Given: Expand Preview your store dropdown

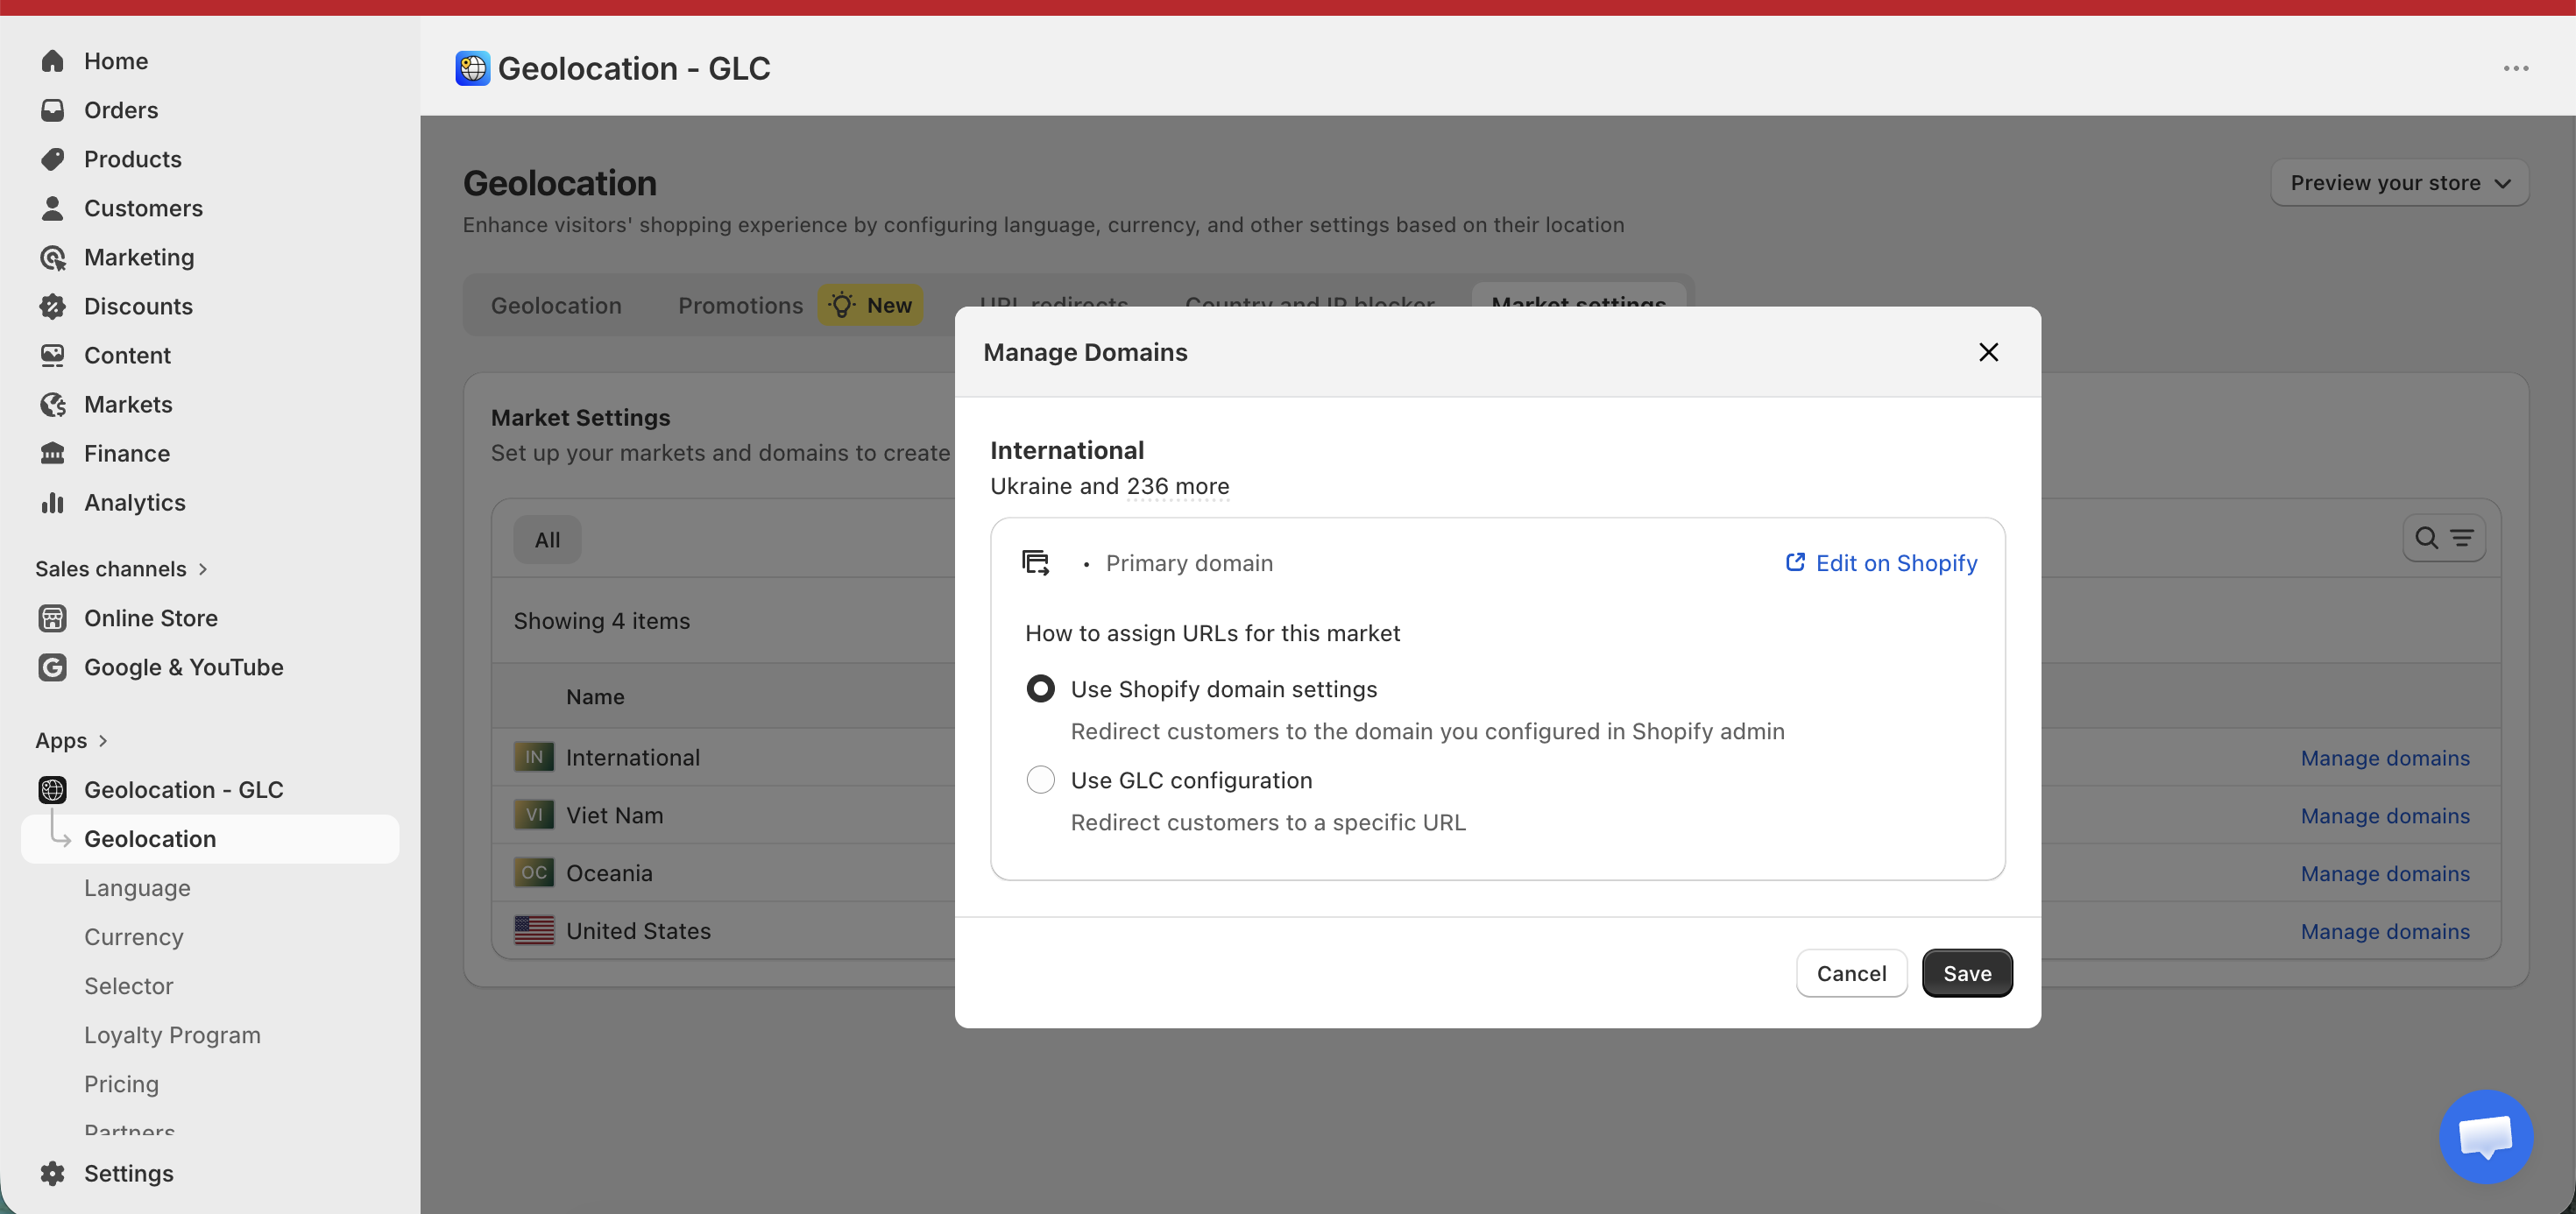Looking at the screenshot, I should pos(2399,183).
